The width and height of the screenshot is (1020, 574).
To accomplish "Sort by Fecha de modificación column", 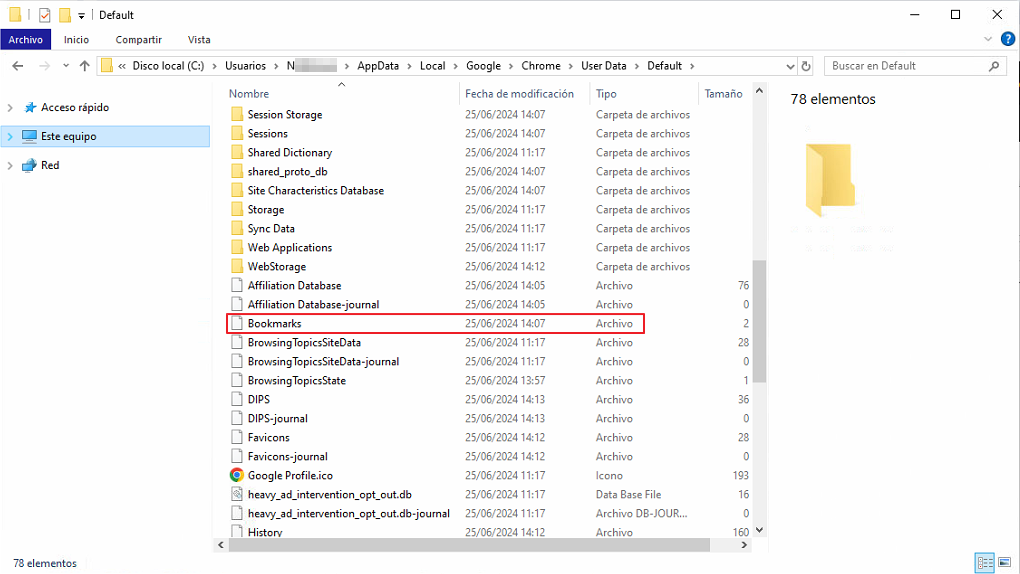I will click(x=519, y=94).
